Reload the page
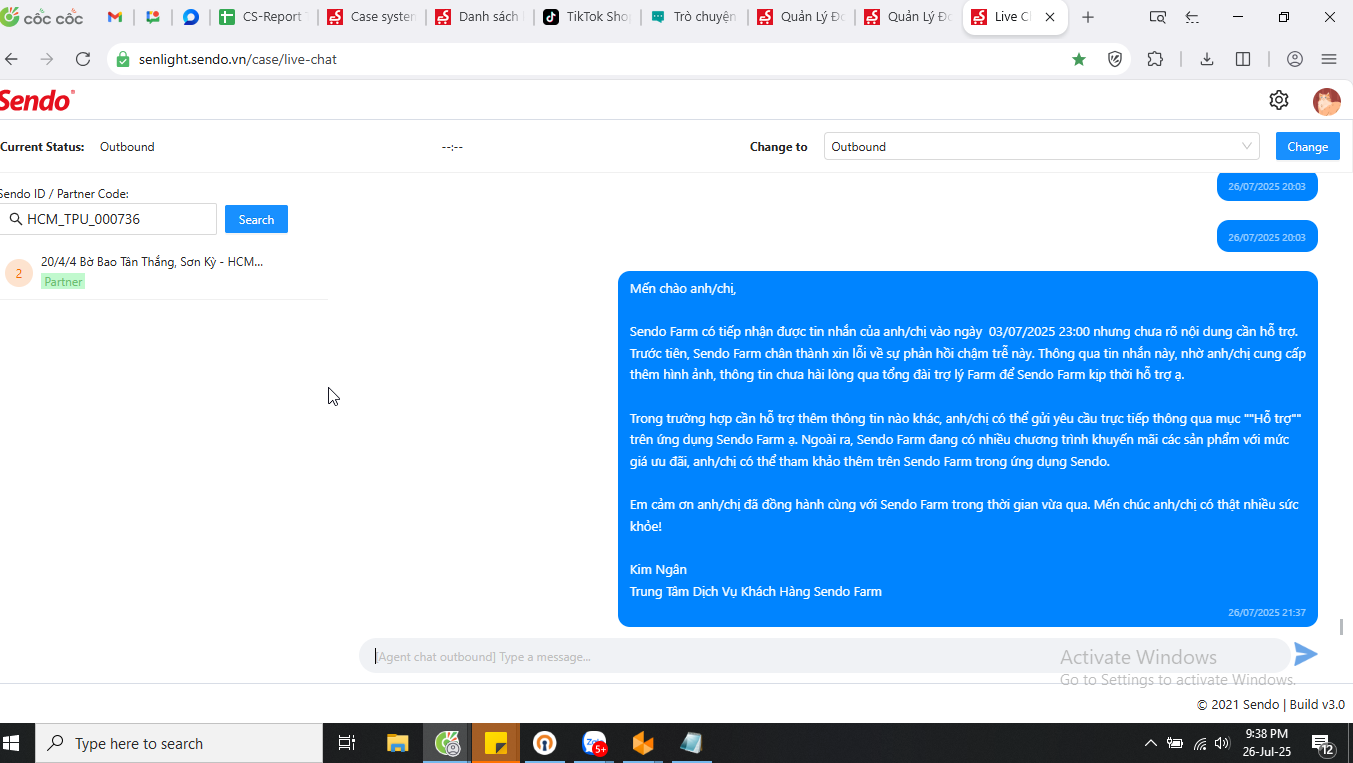The image size is (1353, 763). (83, 59)
